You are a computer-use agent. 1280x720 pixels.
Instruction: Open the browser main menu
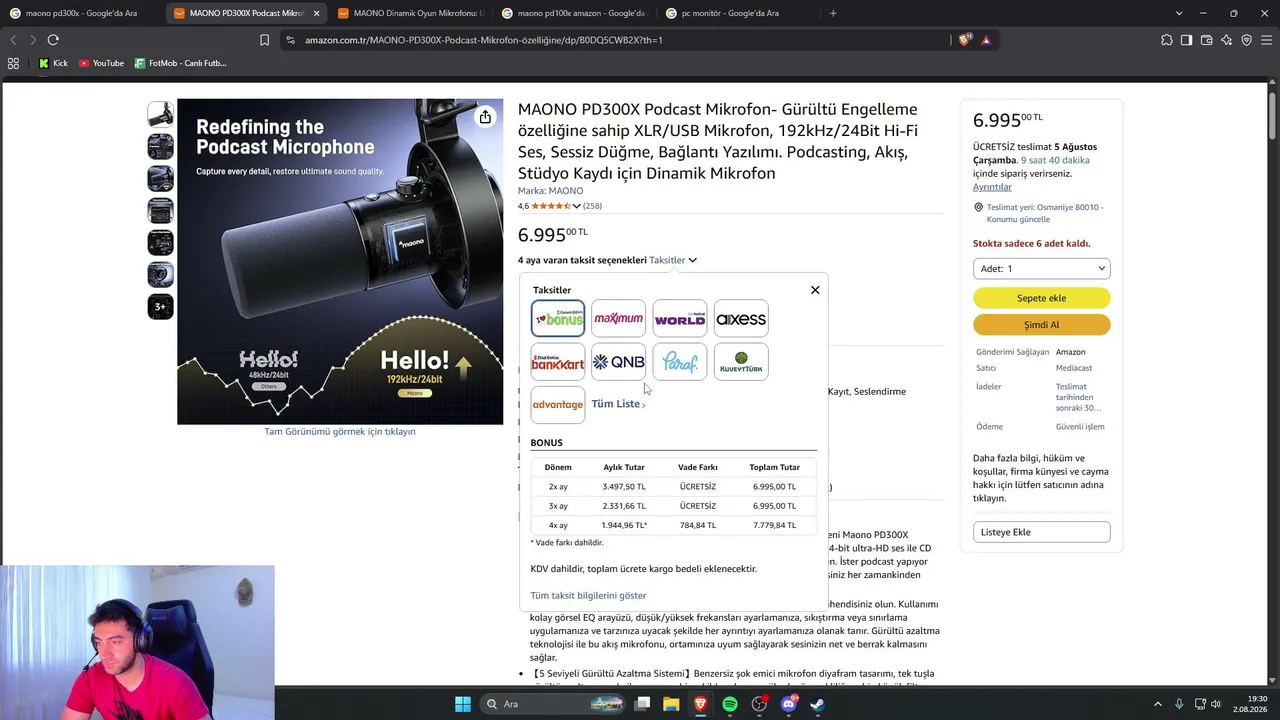1266,40
